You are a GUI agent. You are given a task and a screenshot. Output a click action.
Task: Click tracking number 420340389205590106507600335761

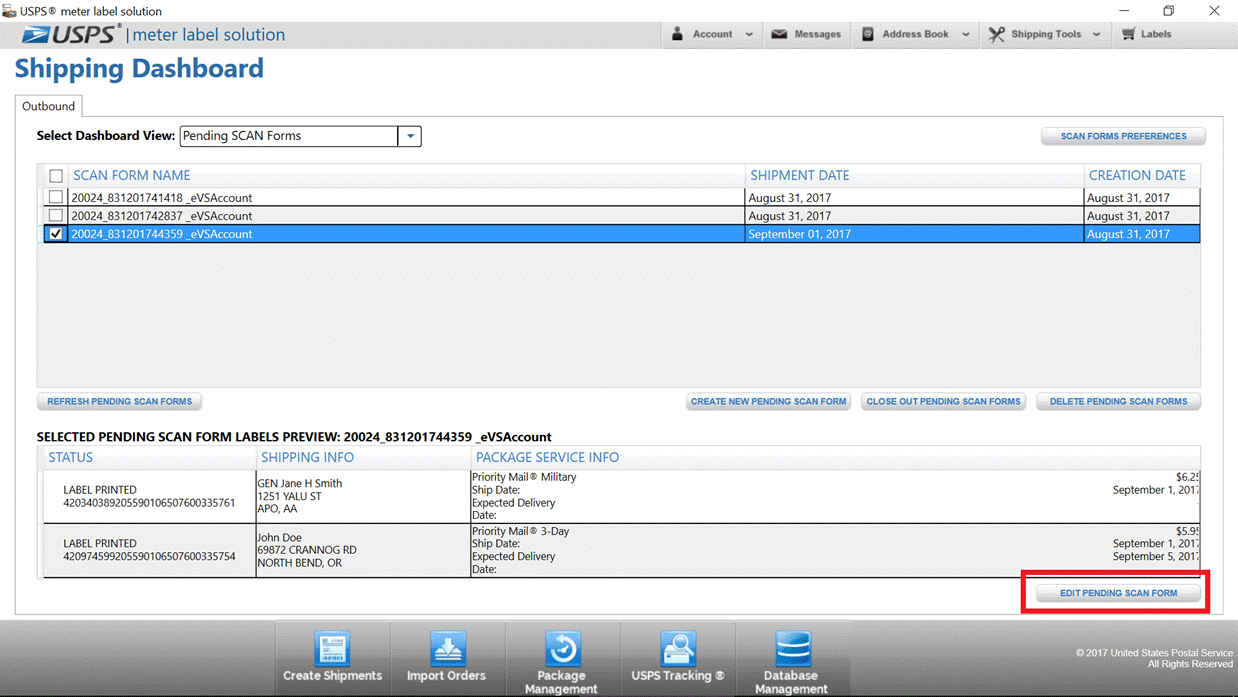pos(149,503)
